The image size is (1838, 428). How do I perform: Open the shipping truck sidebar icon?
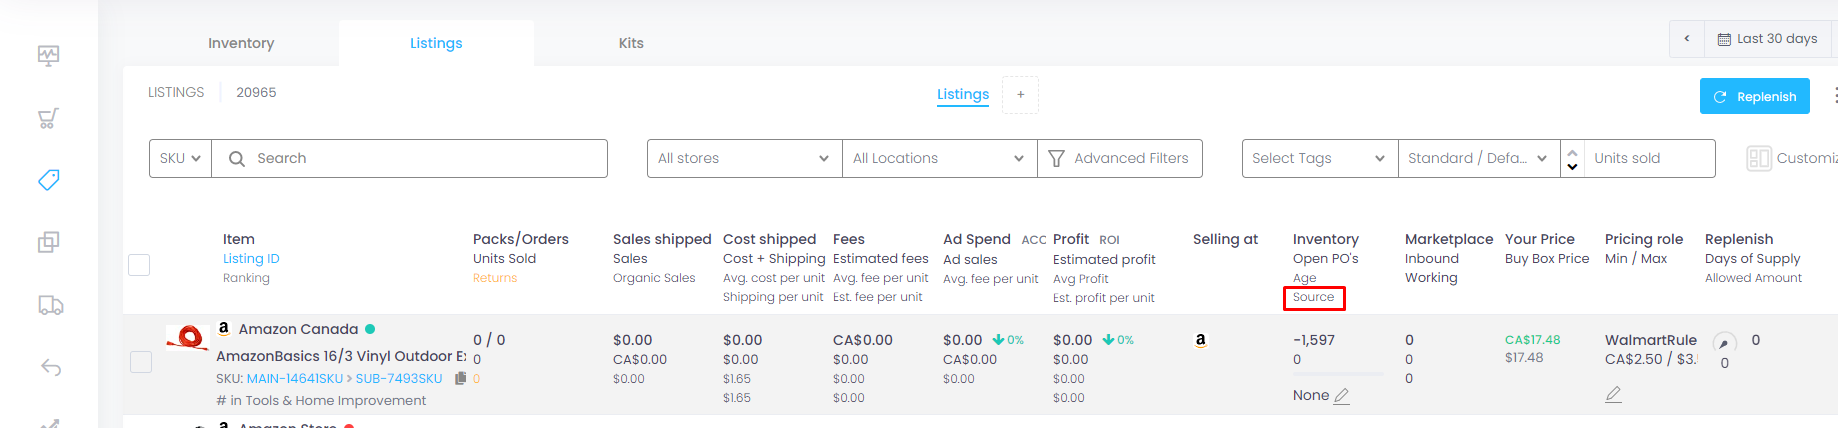pyautogui.click(x=50, y=305)
